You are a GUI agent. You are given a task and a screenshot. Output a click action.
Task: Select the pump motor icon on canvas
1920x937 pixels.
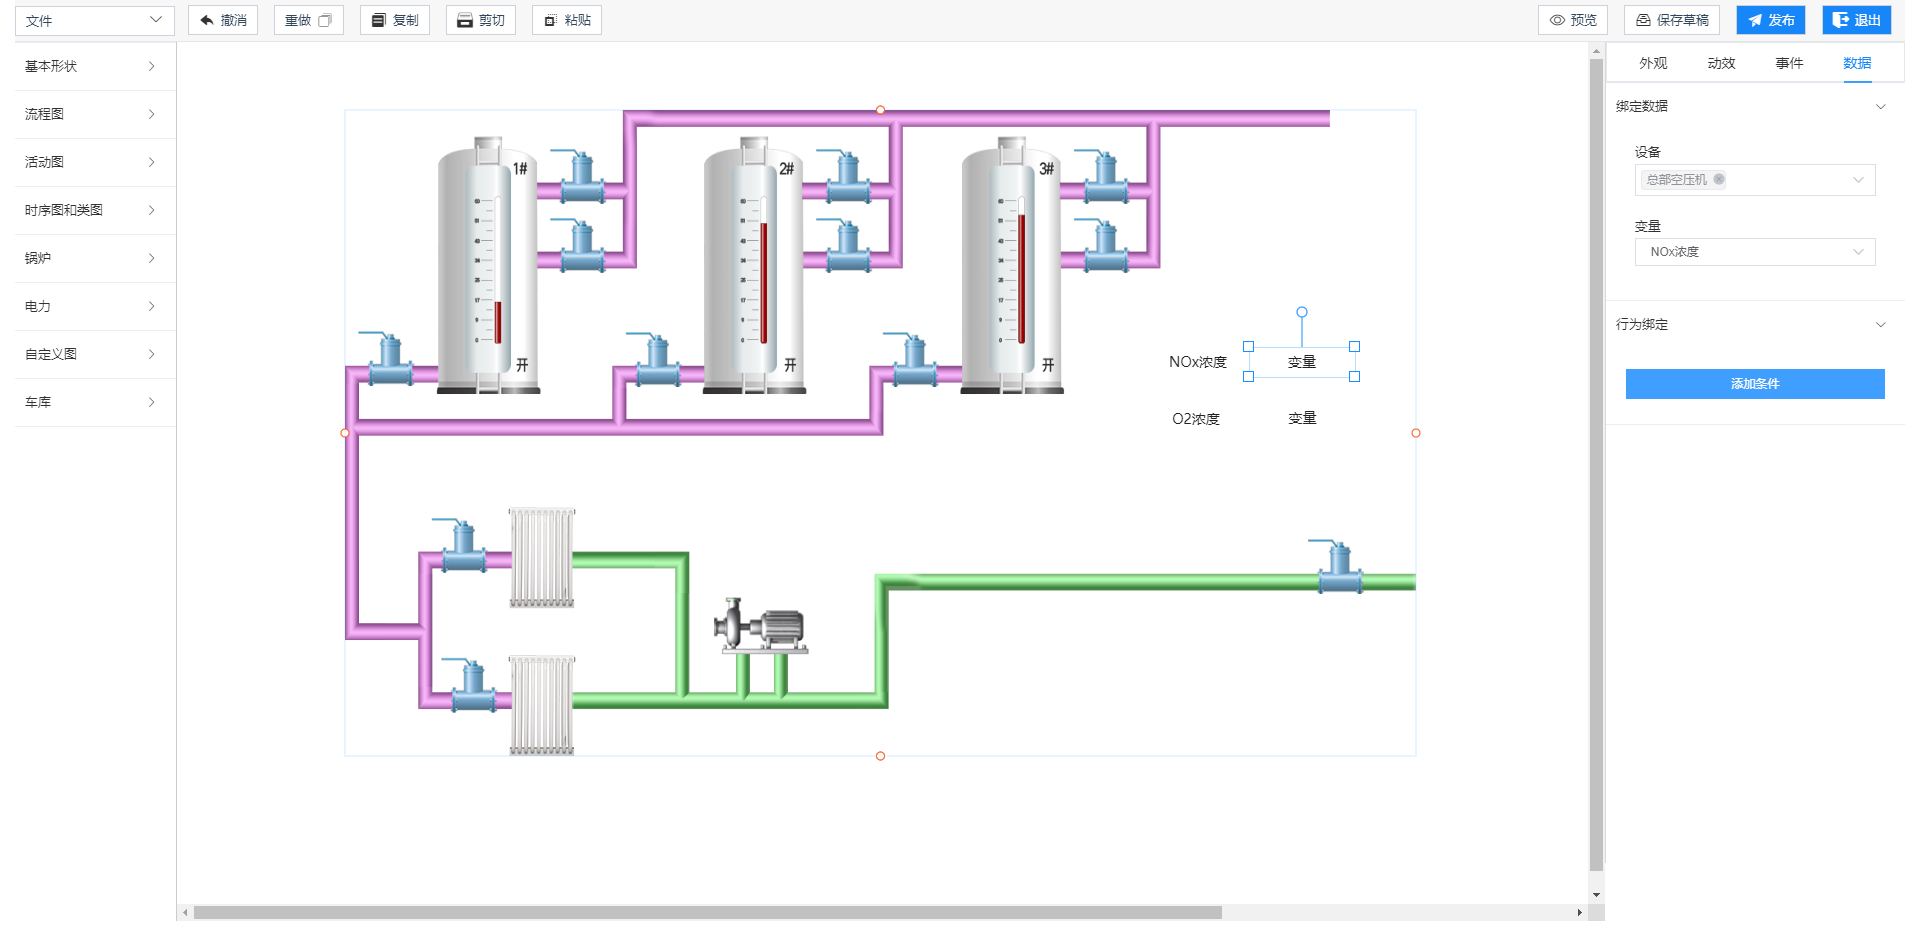click(761, 627)
